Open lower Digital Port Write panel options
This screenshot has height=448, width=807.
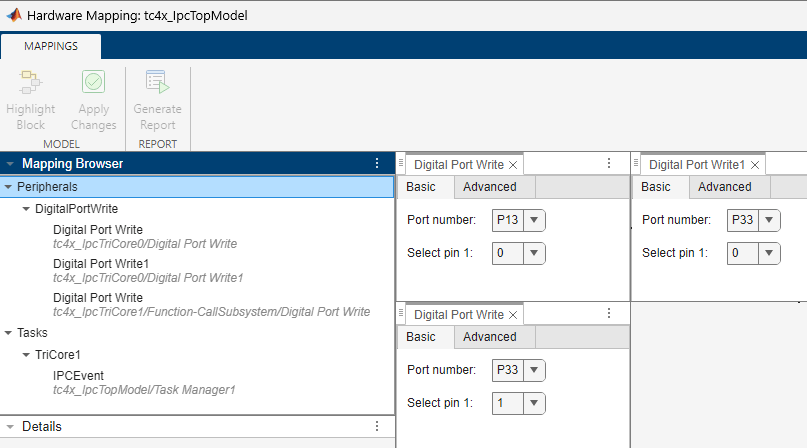tap(608, 313)
